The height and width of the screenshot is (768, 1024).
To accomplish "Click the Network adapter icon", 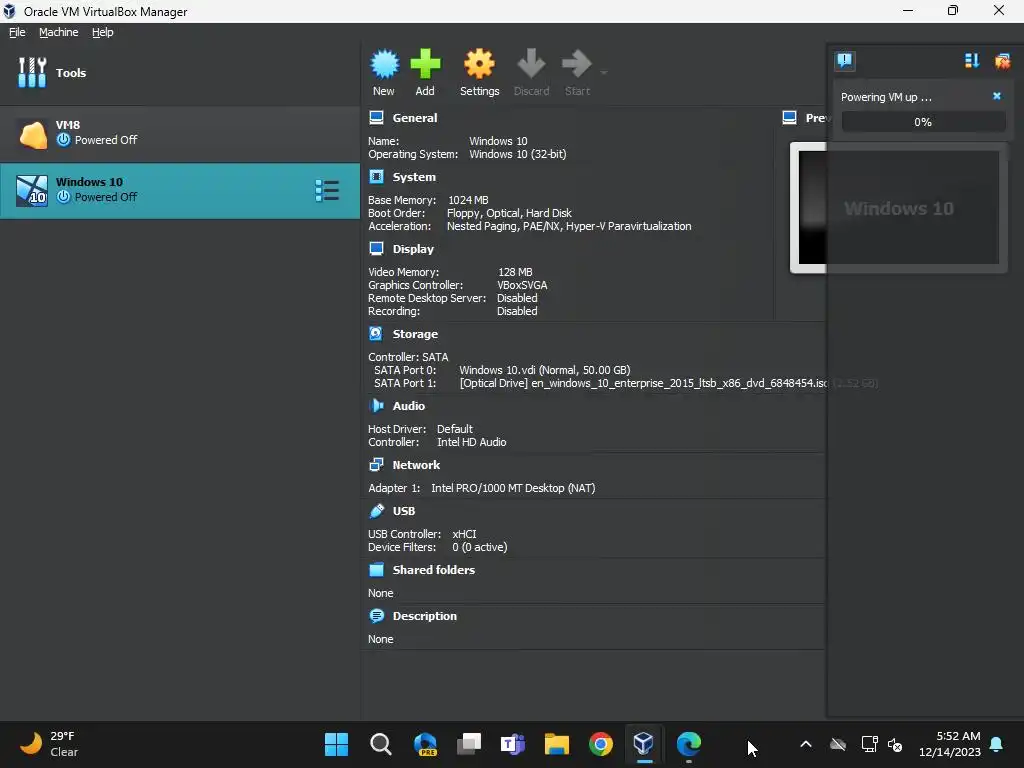I will click(x=376, y=464).
